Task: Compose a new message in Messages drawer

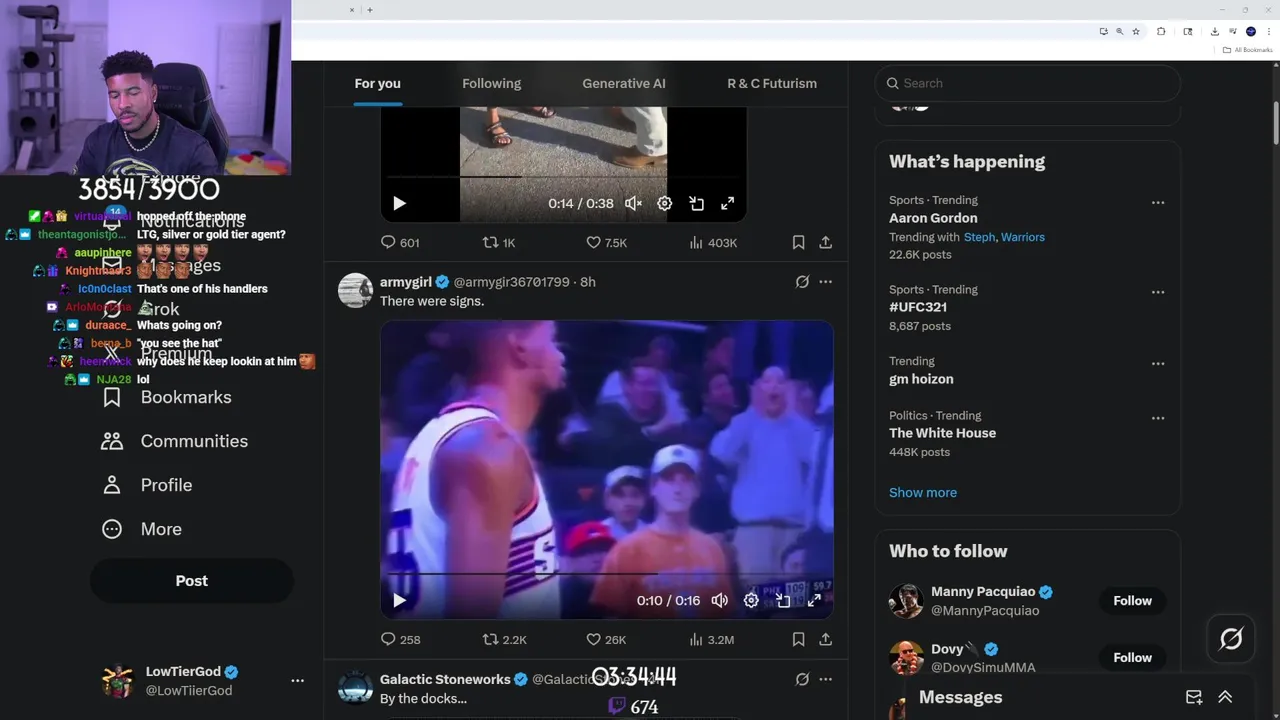Action: pos(1194,697)
